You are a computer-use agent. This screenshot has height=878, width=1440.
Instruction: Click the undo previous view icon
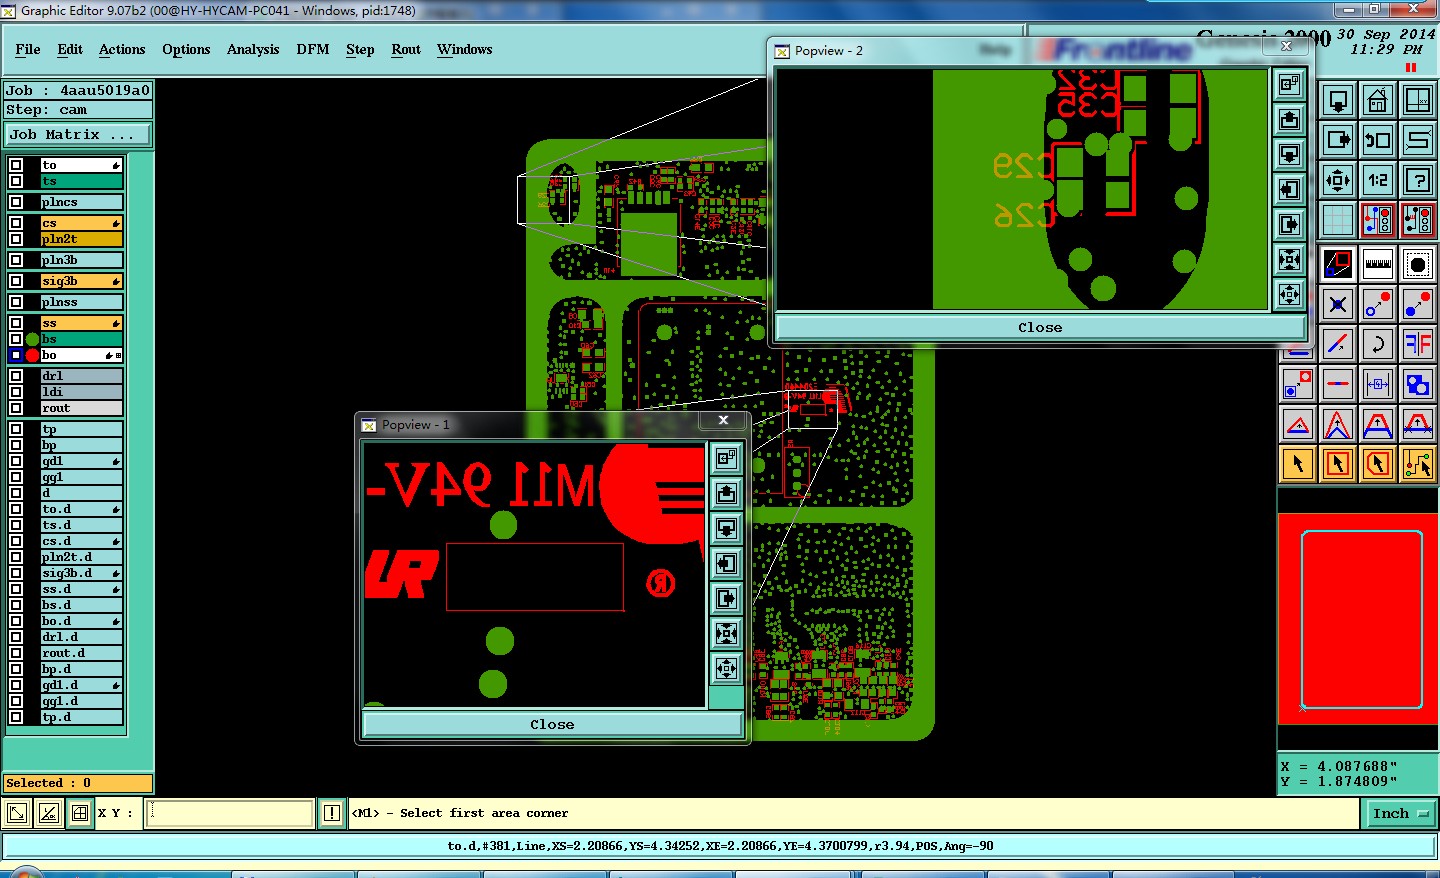click(1378, 140)
